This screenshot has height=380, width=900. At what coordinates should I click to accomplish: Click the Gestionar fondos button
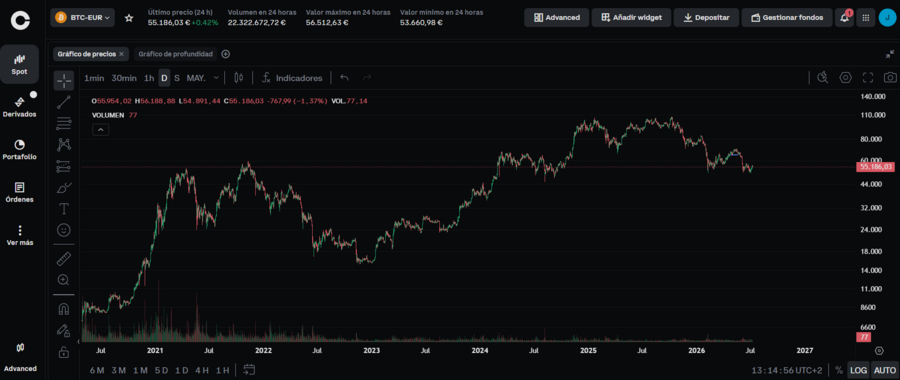pos(786,17)
